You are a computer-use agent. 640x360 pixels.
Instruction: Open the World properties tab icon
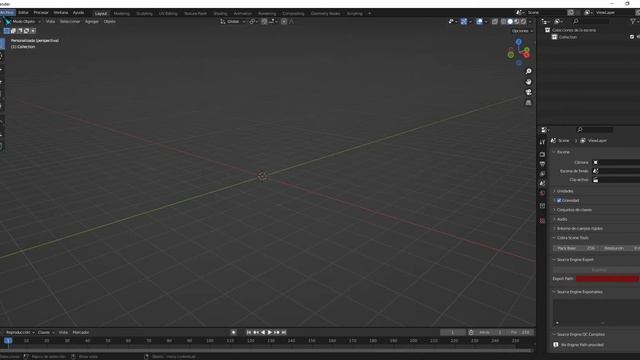click(542, 193)
